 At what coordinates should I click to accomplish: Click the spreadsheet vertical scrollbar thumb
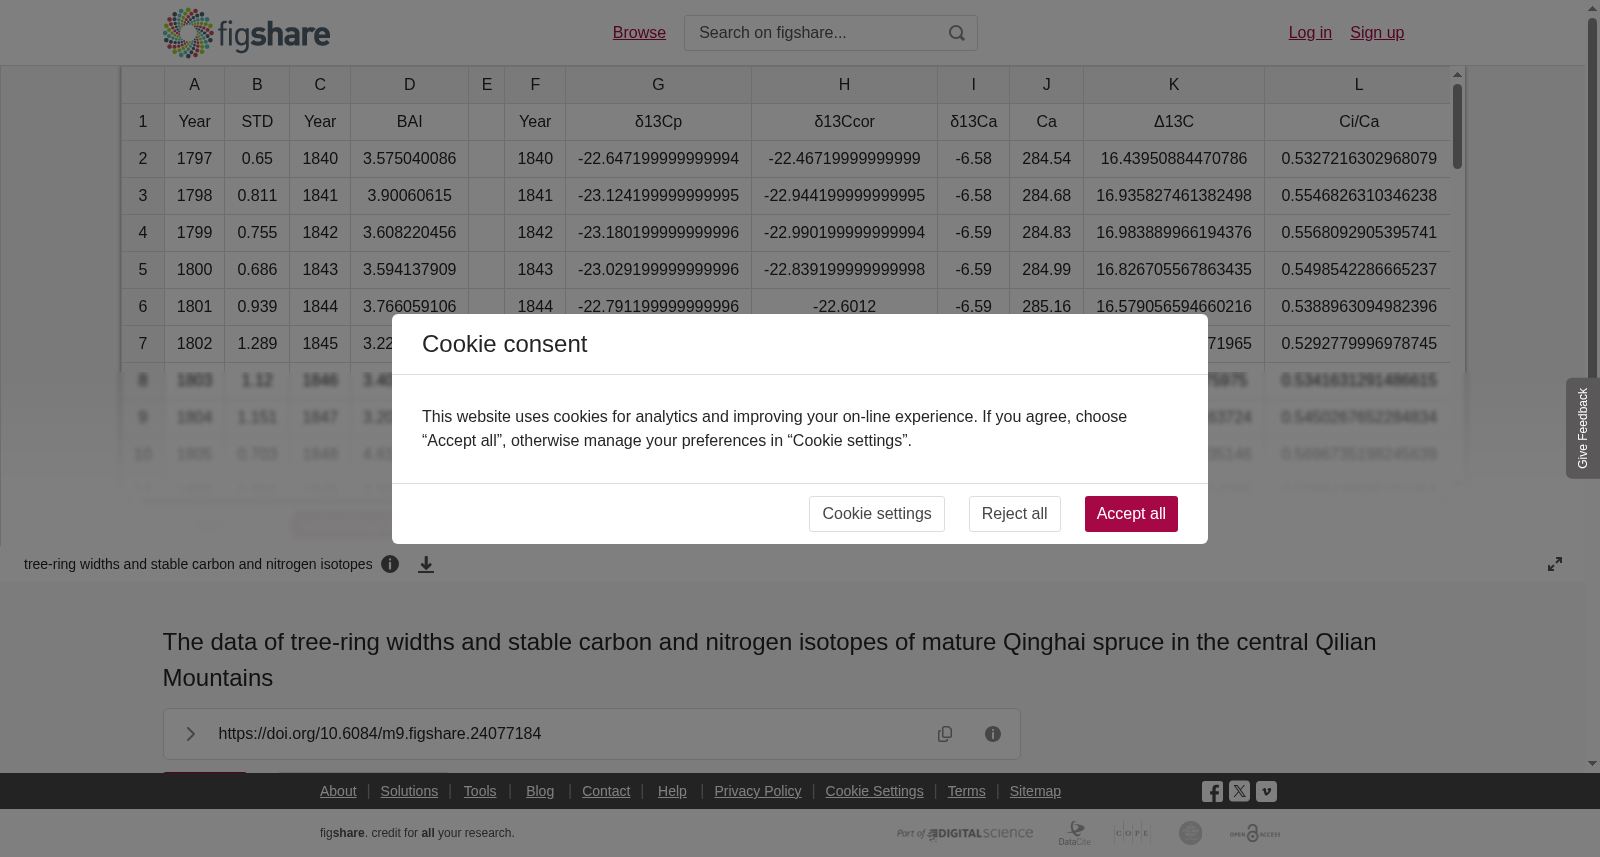1457,126
